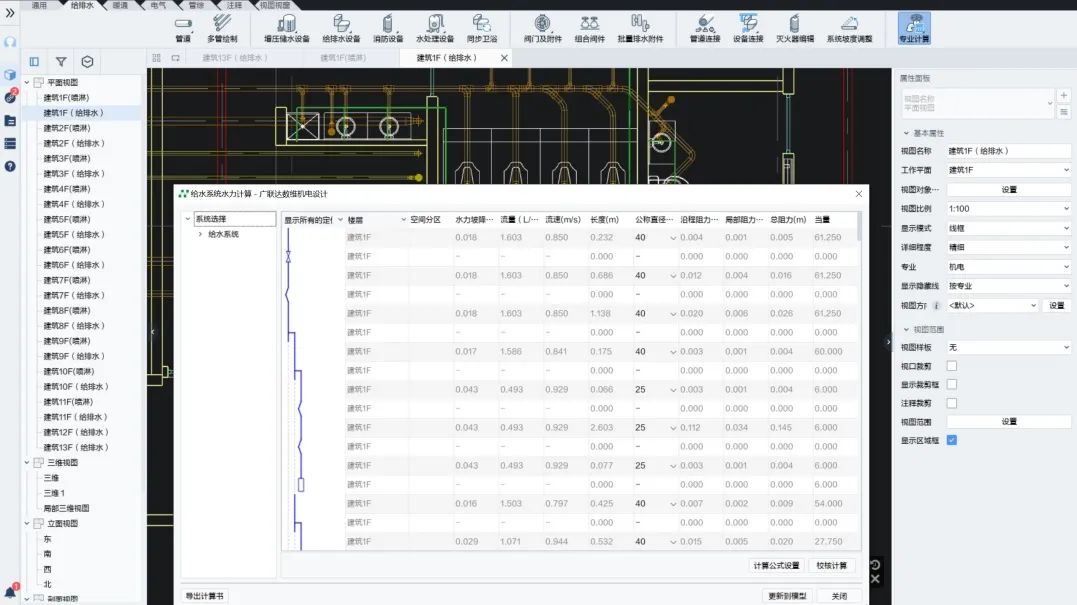Click the 流速(m/s) column header
1077x605 pixels.
(563, 220)
